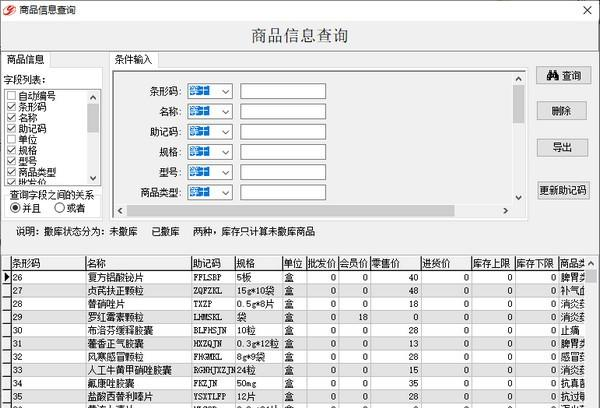Click results table scroll-up arrow
Screen dimensions: 600x408
tap(591, 263)
